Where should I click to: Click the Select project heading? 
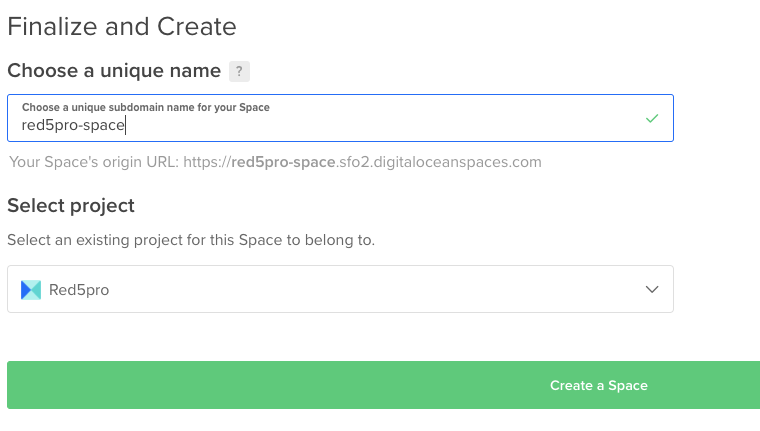tap(71, 206)
